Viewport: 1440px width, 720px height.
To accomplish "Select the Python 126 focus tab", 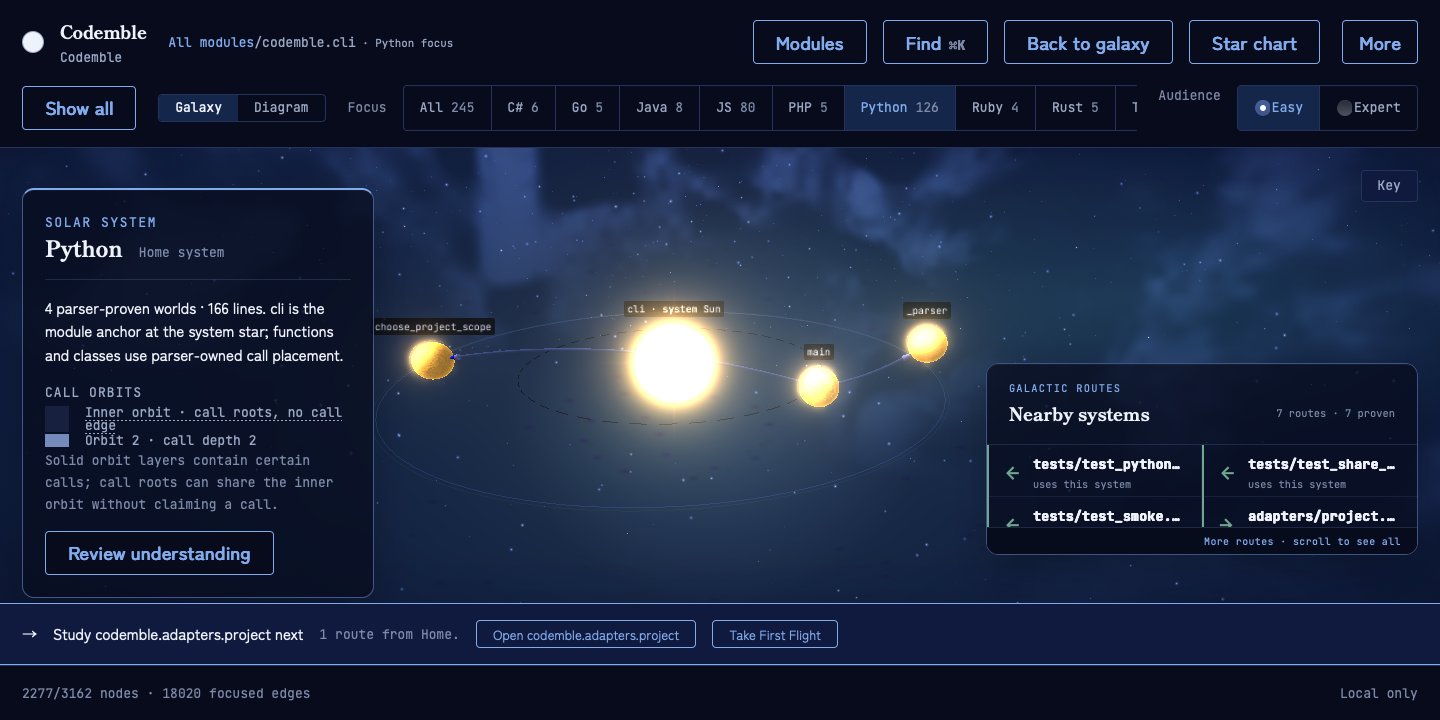I will pyautogui.click(x=900, y=108).
